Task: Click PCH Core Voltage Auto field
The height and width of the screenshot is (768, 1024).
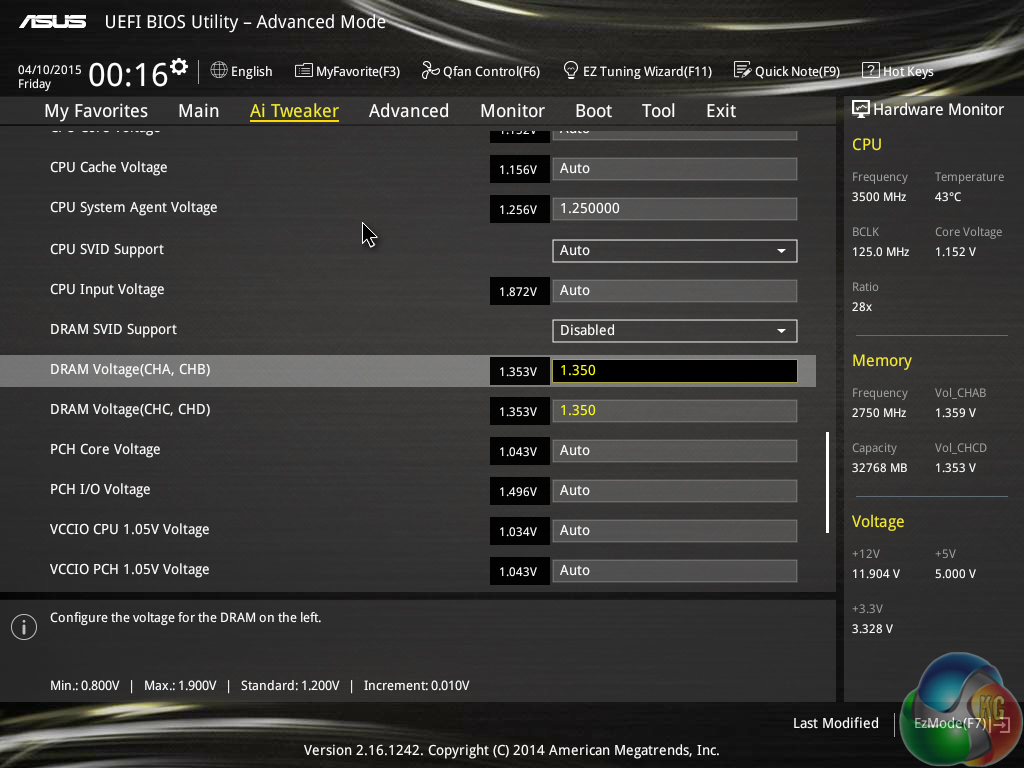Action: pos(675,451)
